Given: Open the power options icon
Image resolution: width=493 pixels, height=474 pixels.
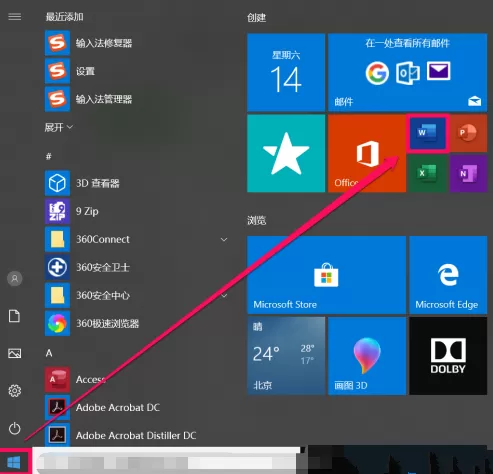Looking at the screenshot, I should [15, 428].
